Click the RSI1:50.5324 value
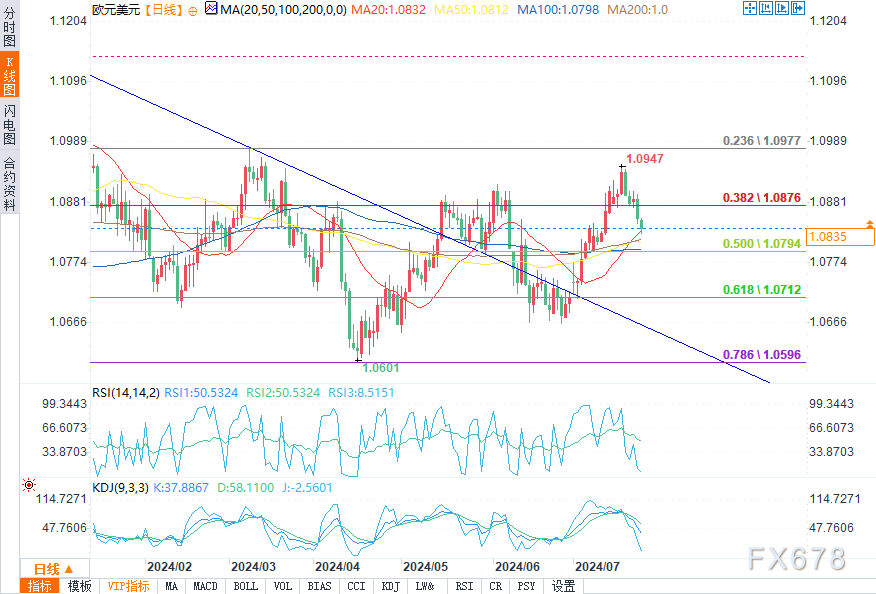This screenshot has height=594, width=876. 201,393
